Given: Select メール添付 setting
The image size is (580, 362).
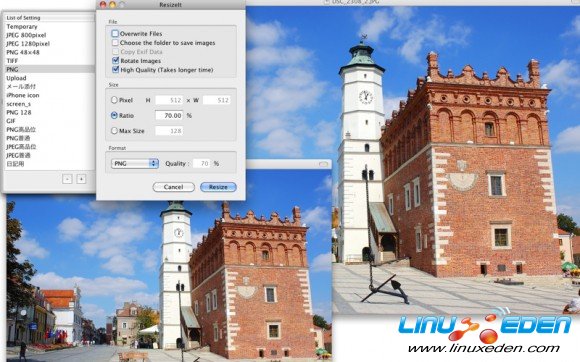Looking at the screenshot, I should click(50, 87).
